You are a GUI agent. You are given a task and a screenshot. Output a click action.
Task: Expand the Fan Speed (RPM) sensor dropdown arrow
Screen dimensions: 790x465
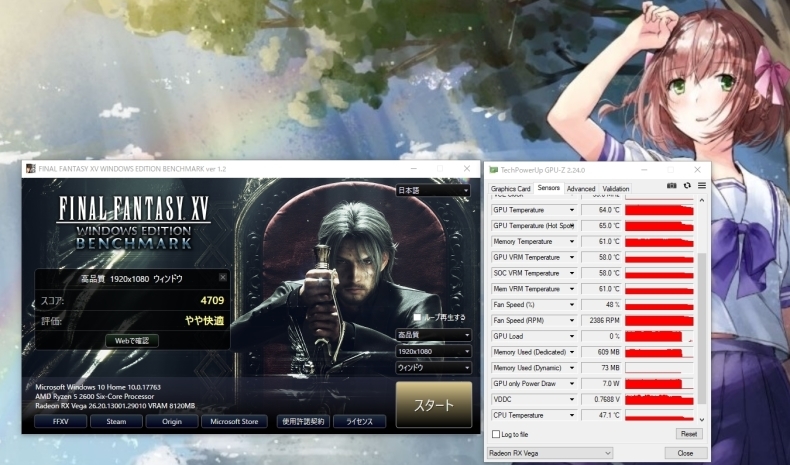tap(572, 320)
